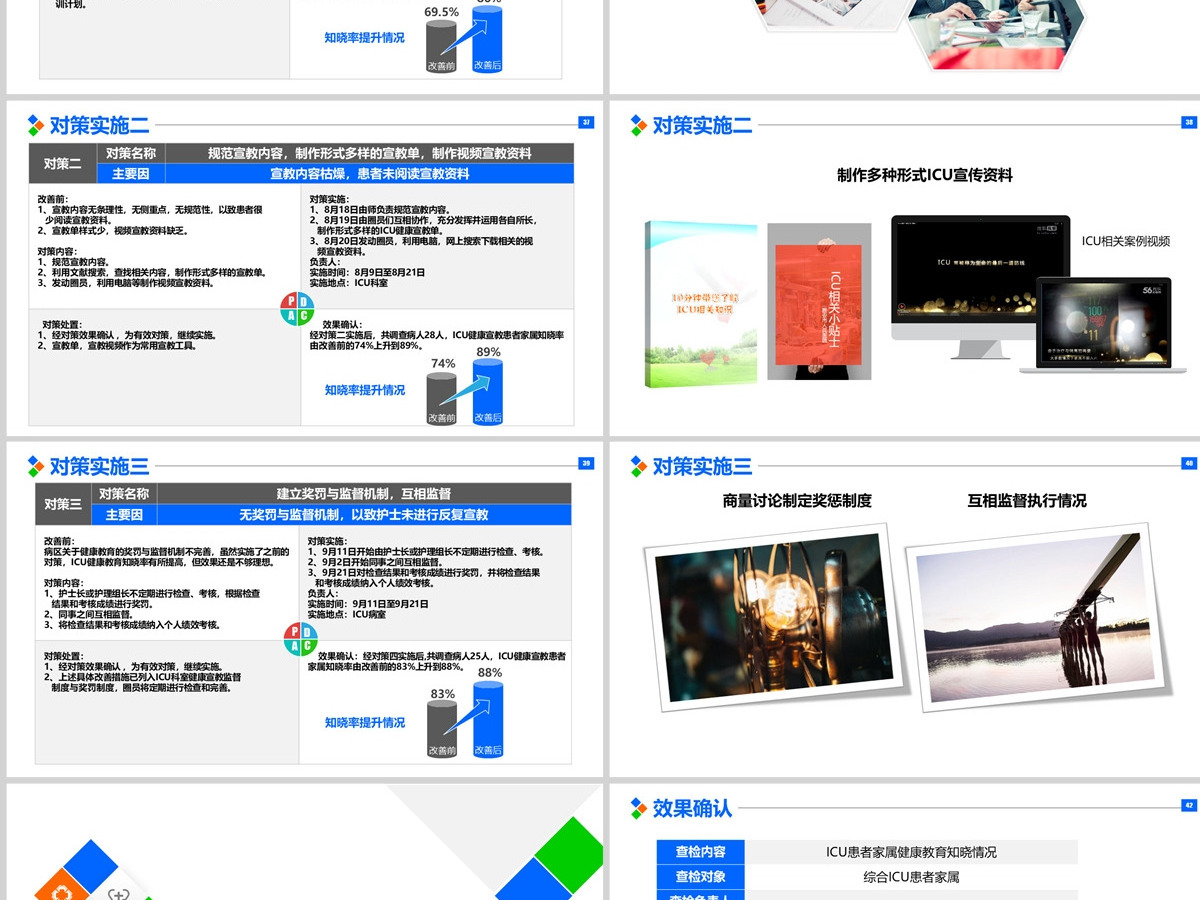Click the blue 88% 改善后 bar
The width and height of the screenshot is (1200, 900).
pos(488,719)
